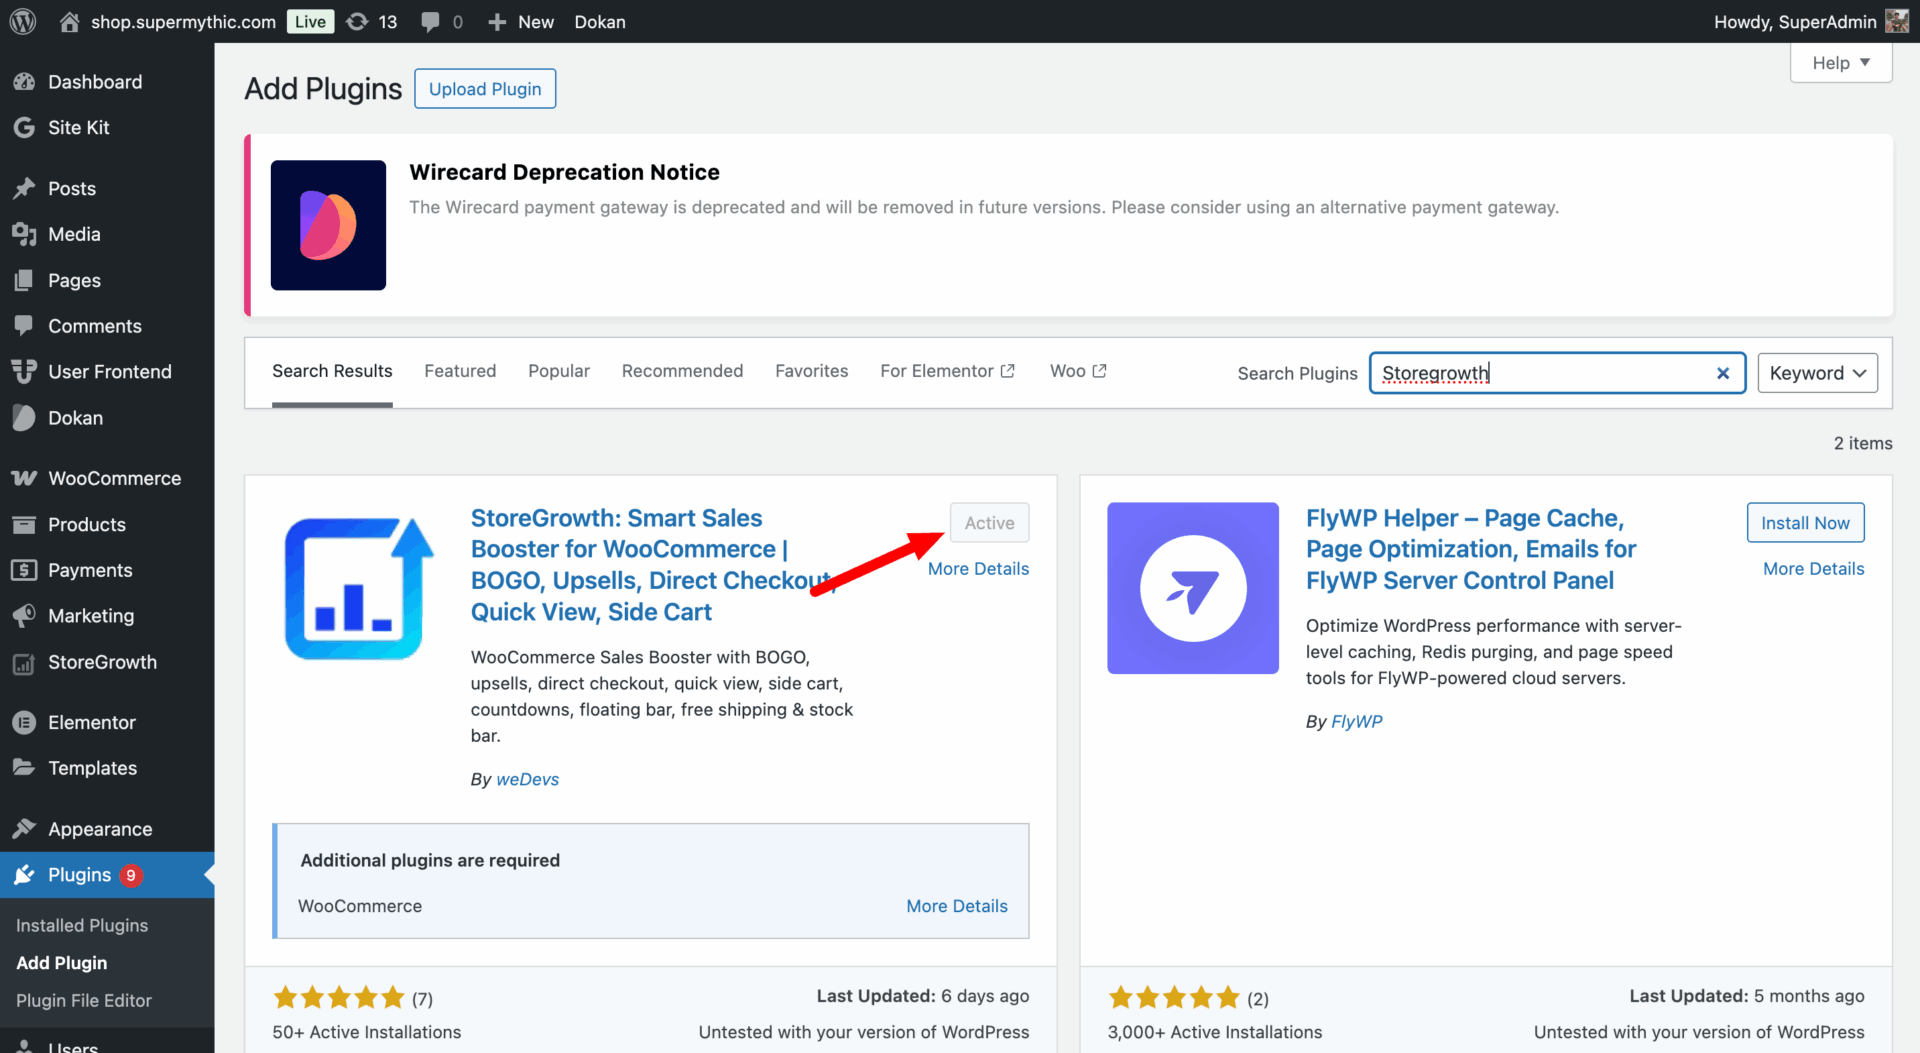Click the Payments dollar icon in sidebar
The image size is (1920, 1053).
[x=24, y=570]
